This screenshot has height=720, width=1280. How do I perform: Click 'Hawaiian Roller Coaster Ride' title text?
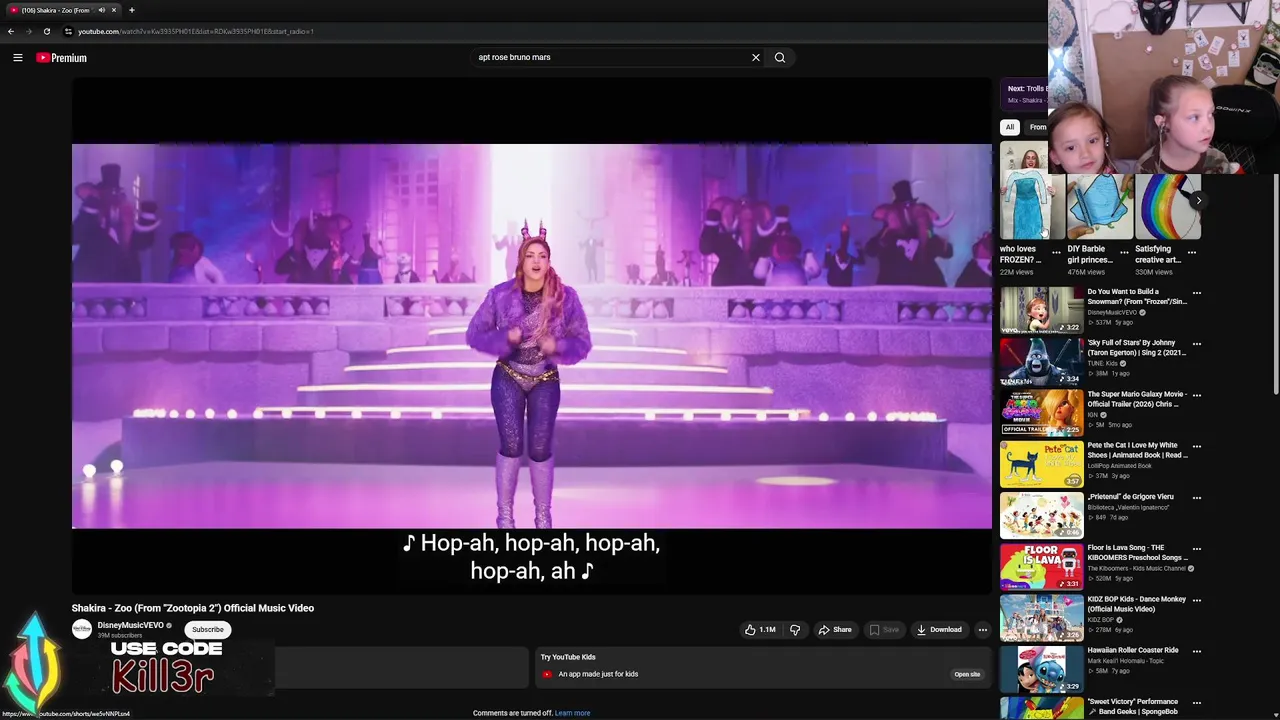(x=1133, y=650)
